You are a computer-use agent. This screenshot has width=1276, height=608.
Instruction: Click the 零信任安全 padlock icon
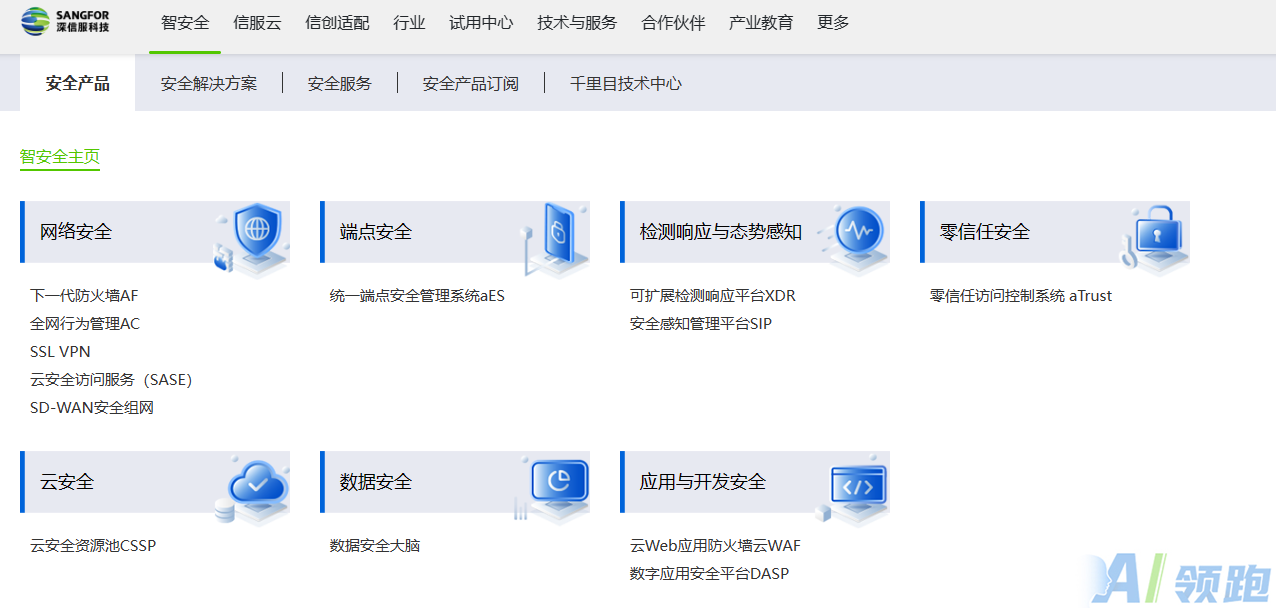point(1155,238)
